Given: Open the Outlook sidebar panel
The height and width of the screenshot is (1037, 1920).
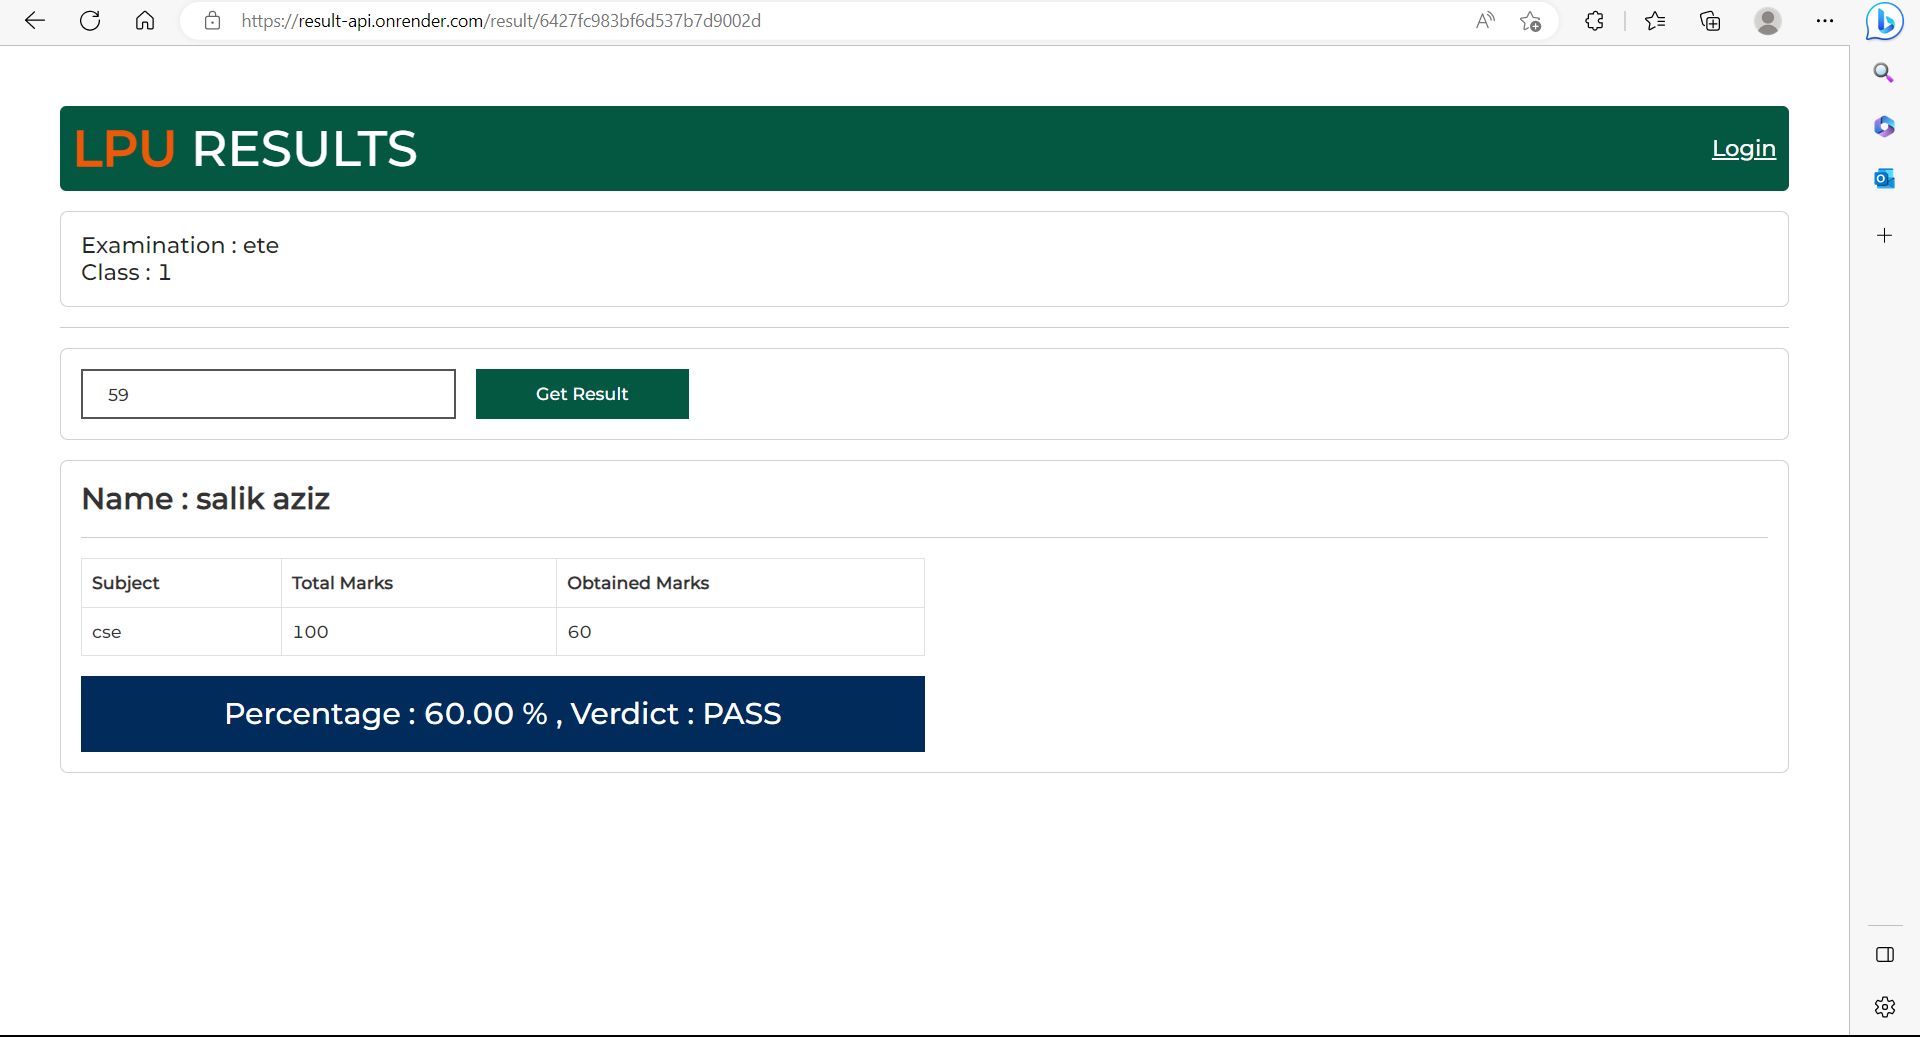Looking at the screenshot, I should coord(1885,178).
